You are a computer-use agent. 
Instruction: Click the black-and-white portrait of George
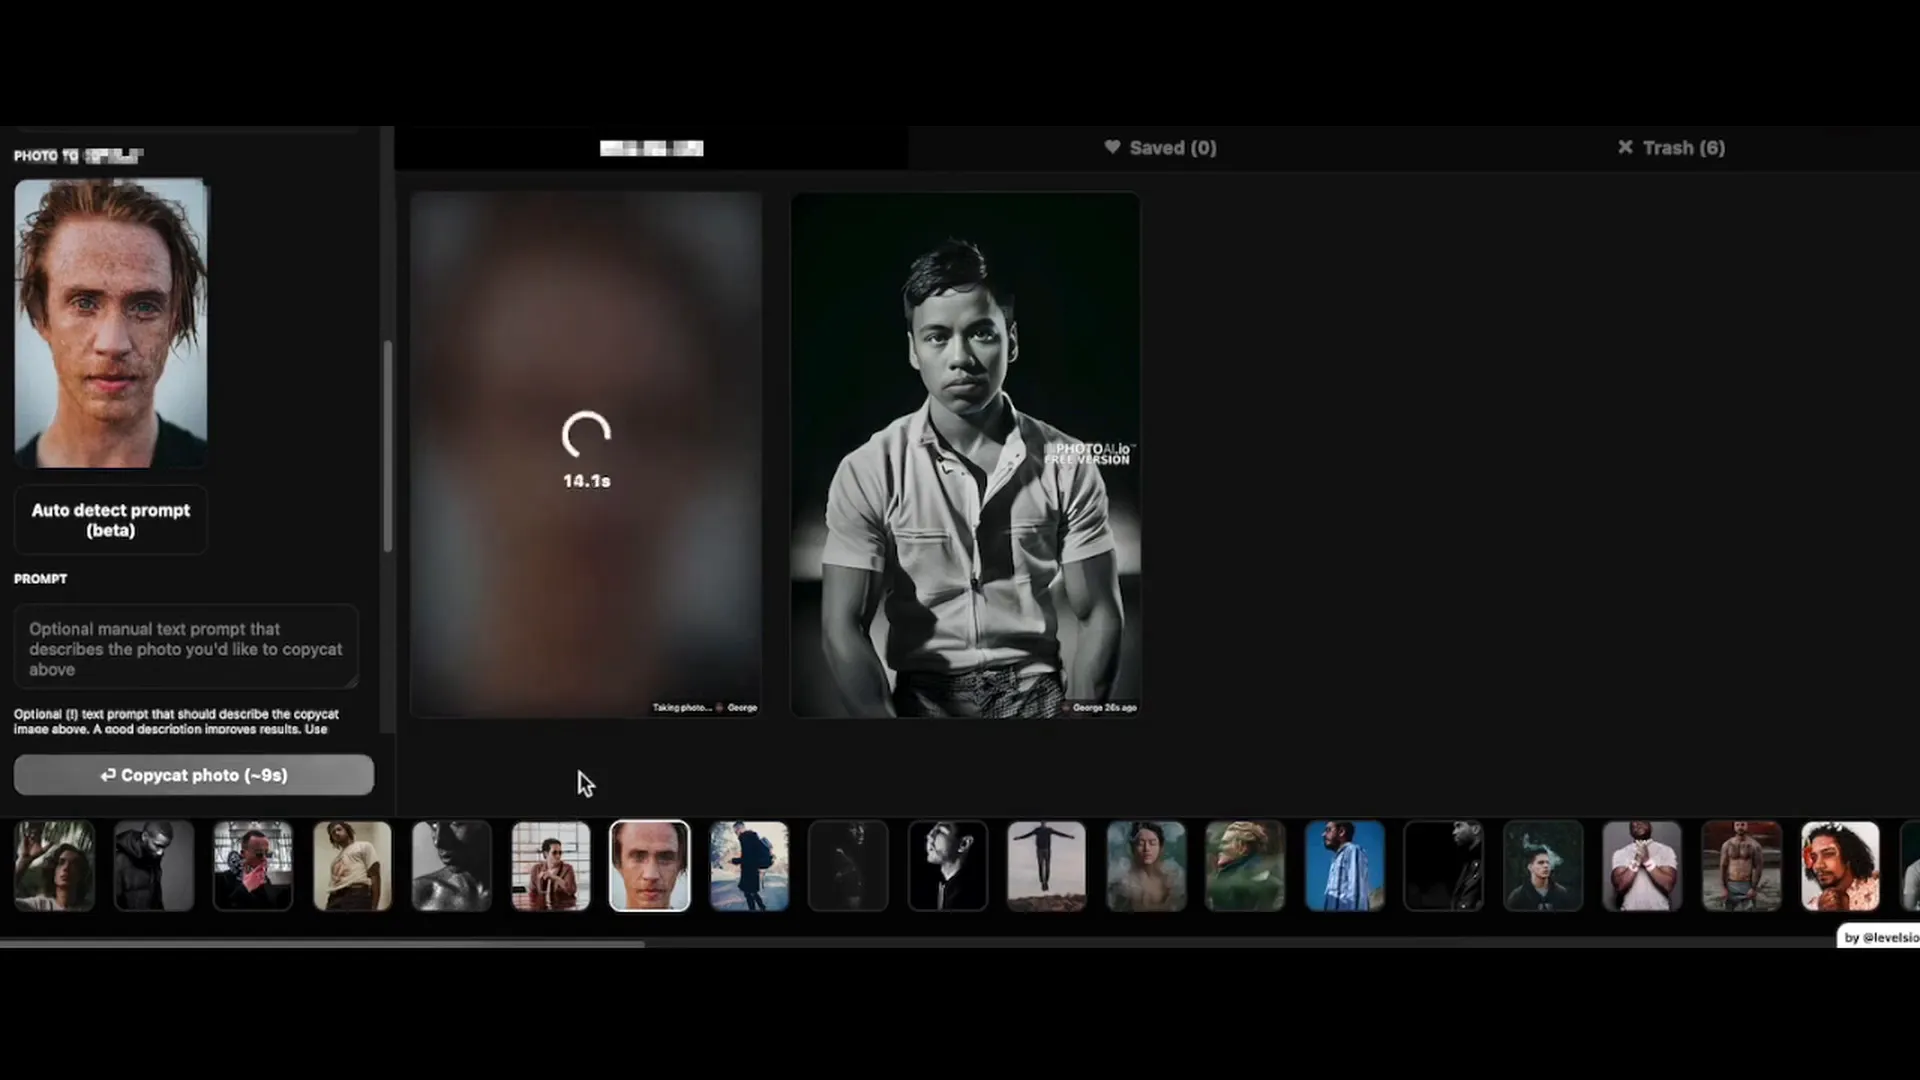click(x=964, y=453)
